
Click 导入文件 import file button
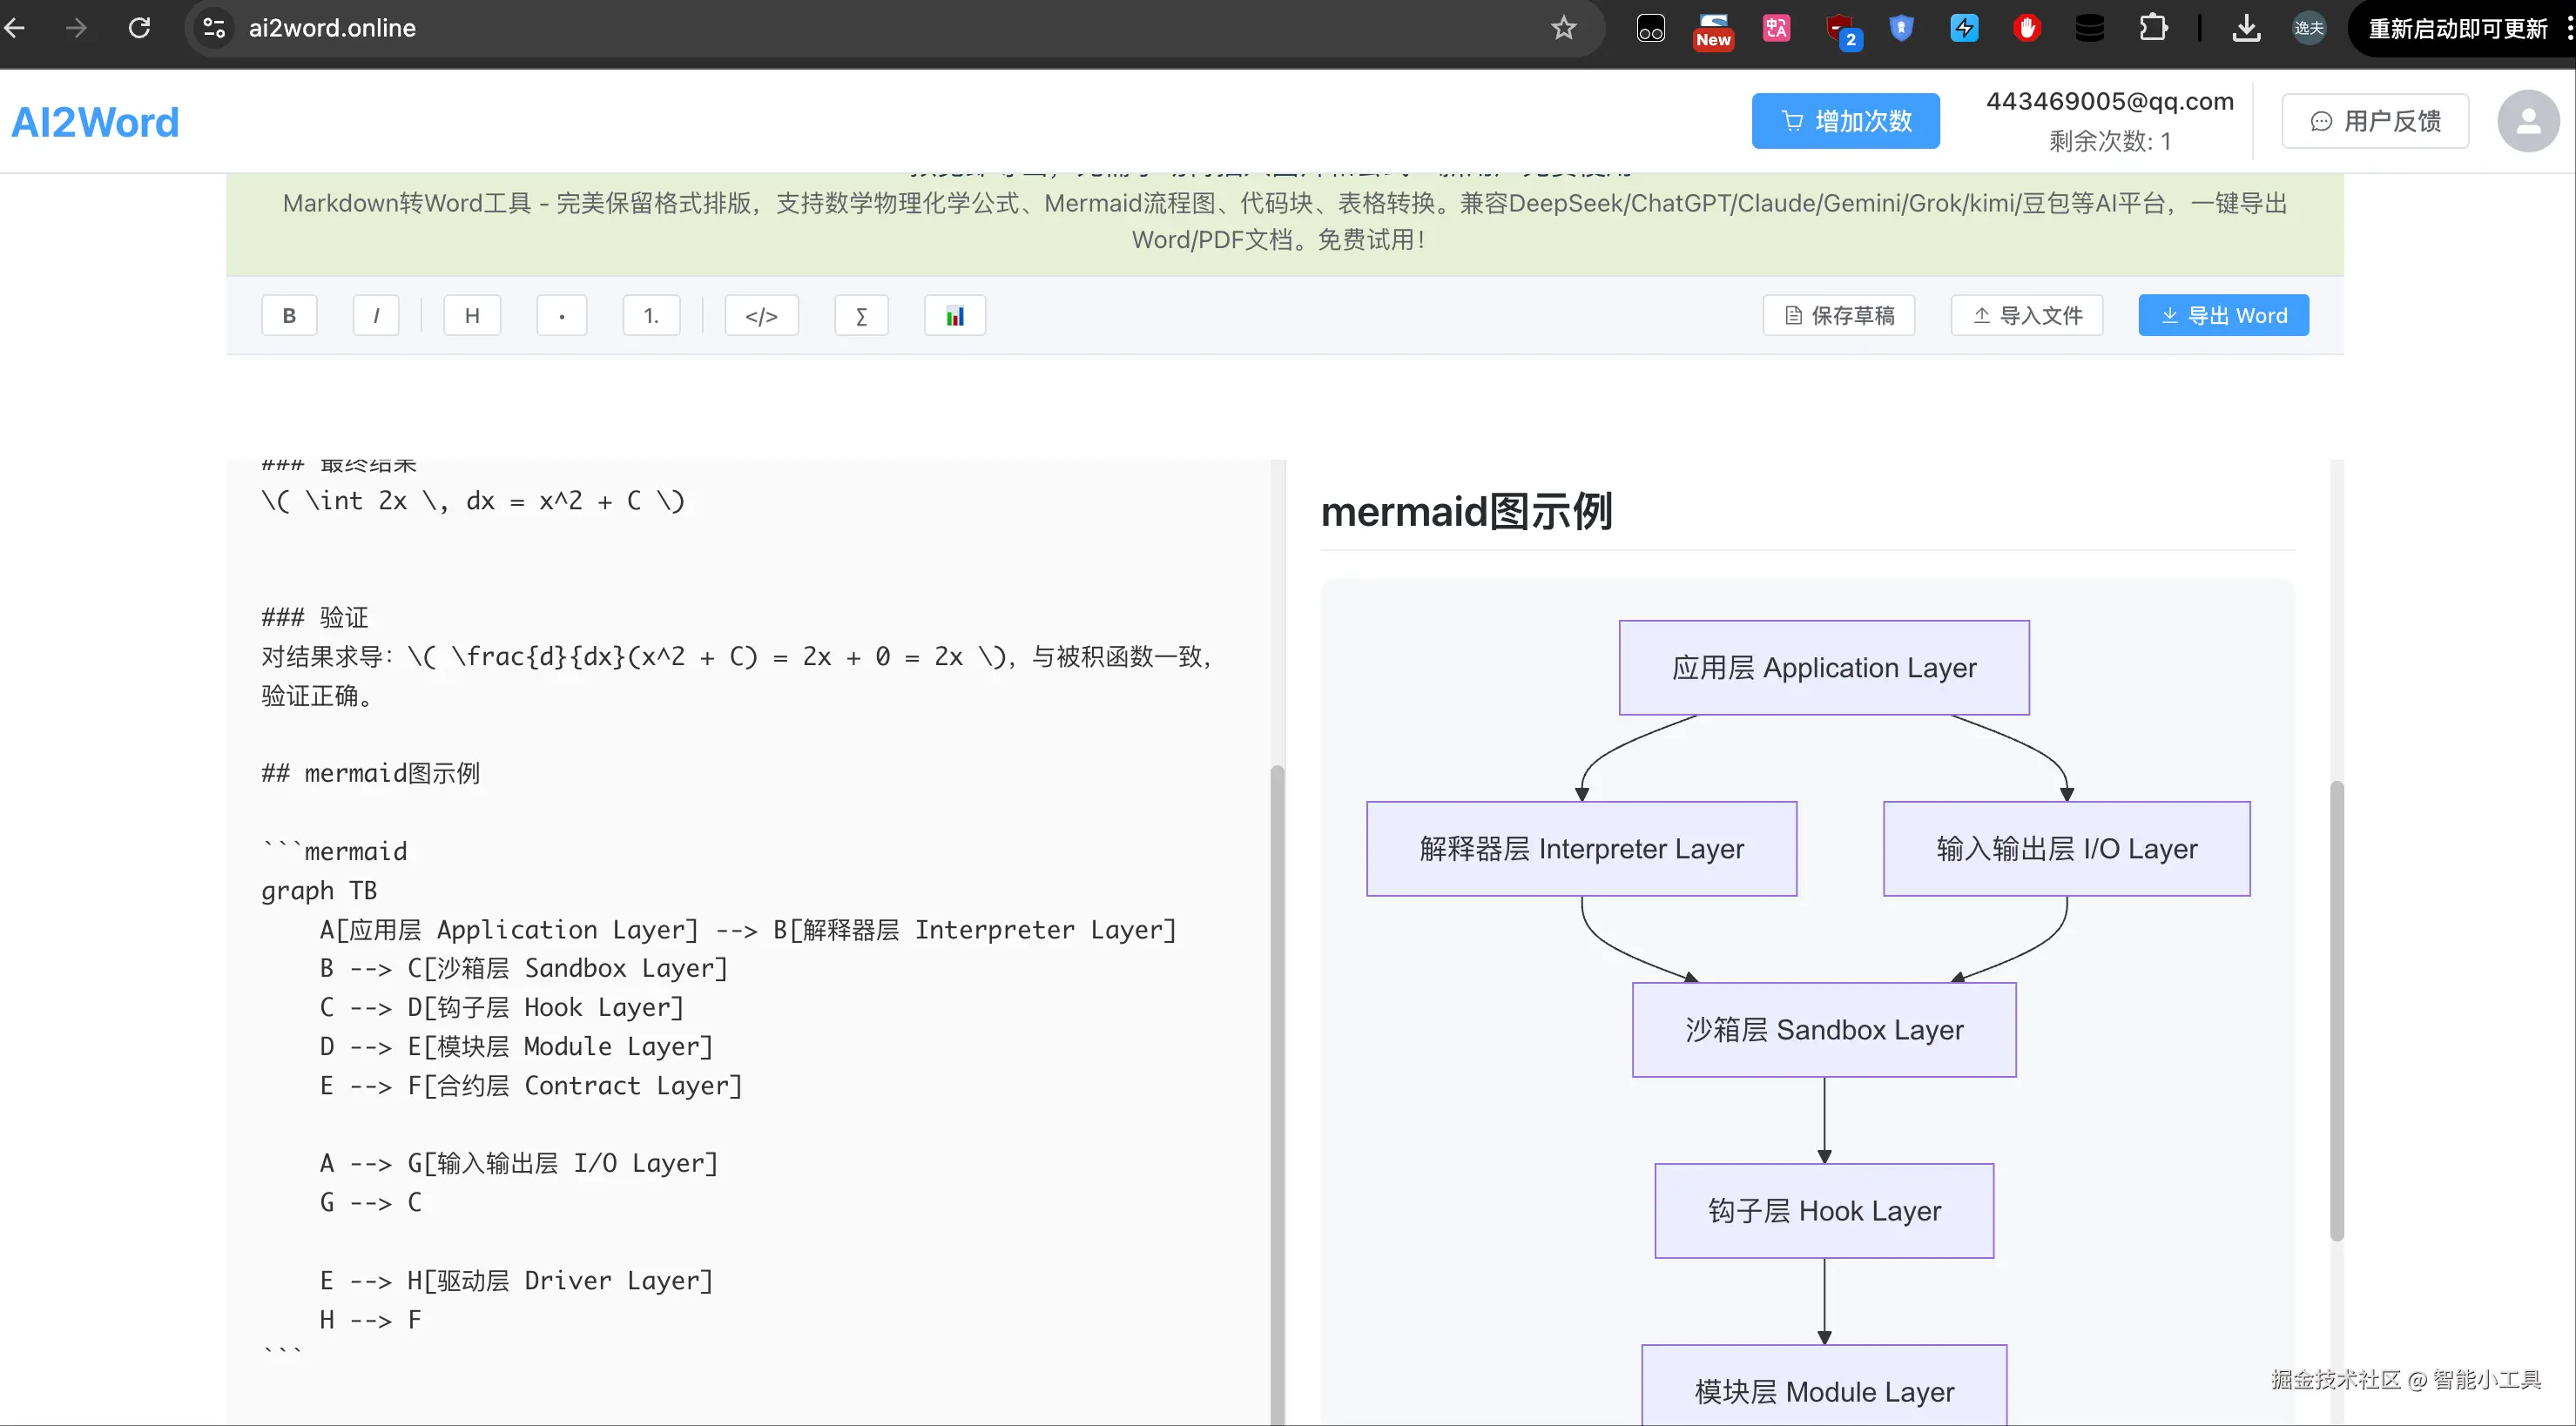(2027, 316)
